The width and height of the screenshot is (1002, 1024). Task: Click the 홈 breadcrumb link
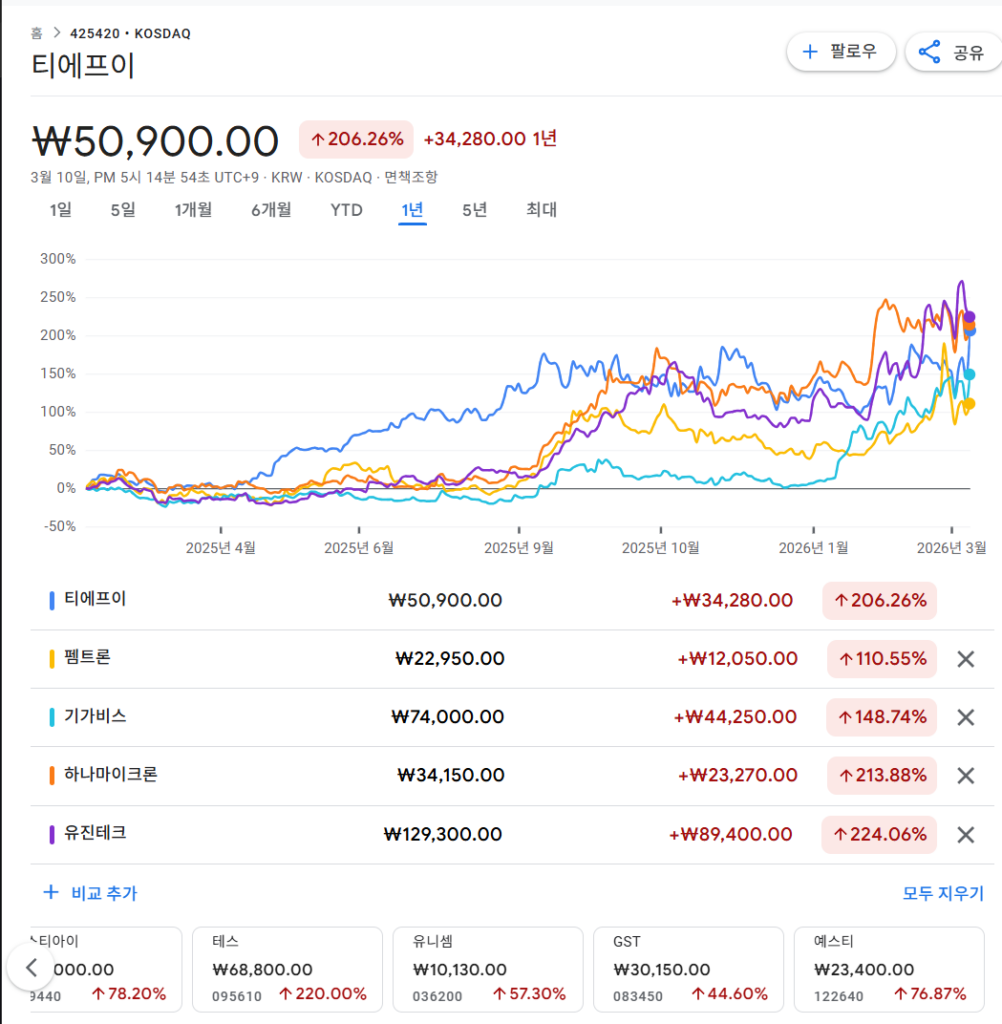37,33
